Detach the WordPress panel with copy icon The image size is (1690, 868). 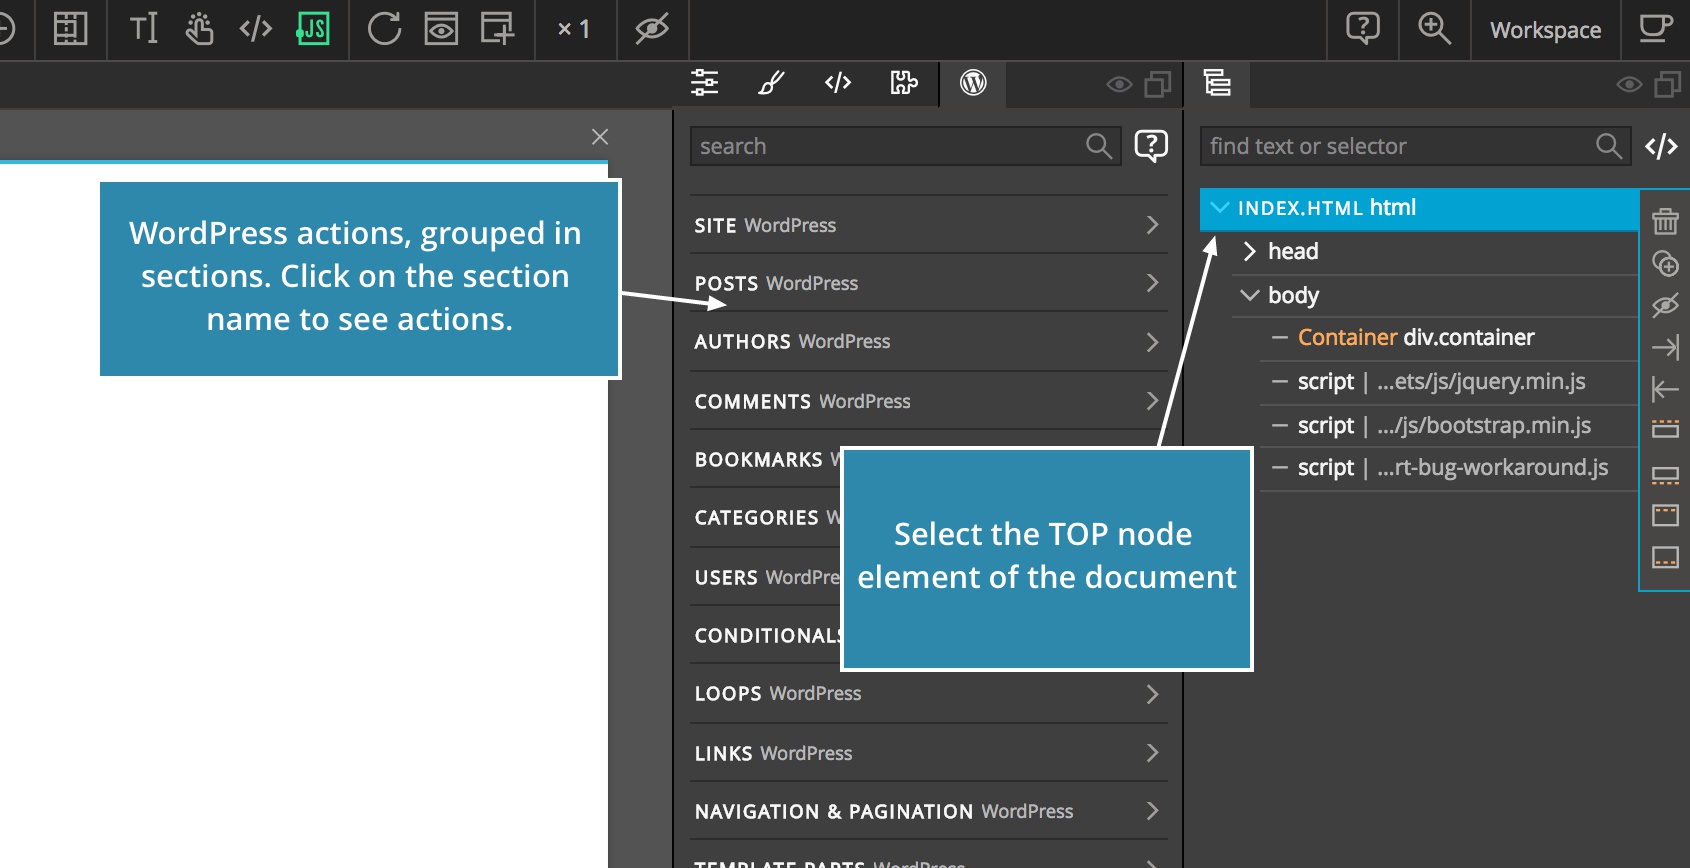click(1158, 85)
